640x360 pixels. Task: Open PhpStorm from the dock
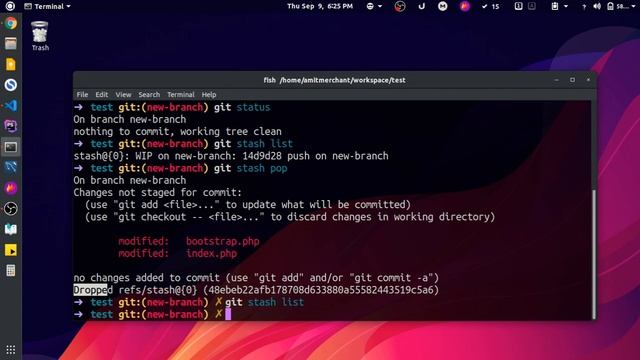(x=11, y=126)
